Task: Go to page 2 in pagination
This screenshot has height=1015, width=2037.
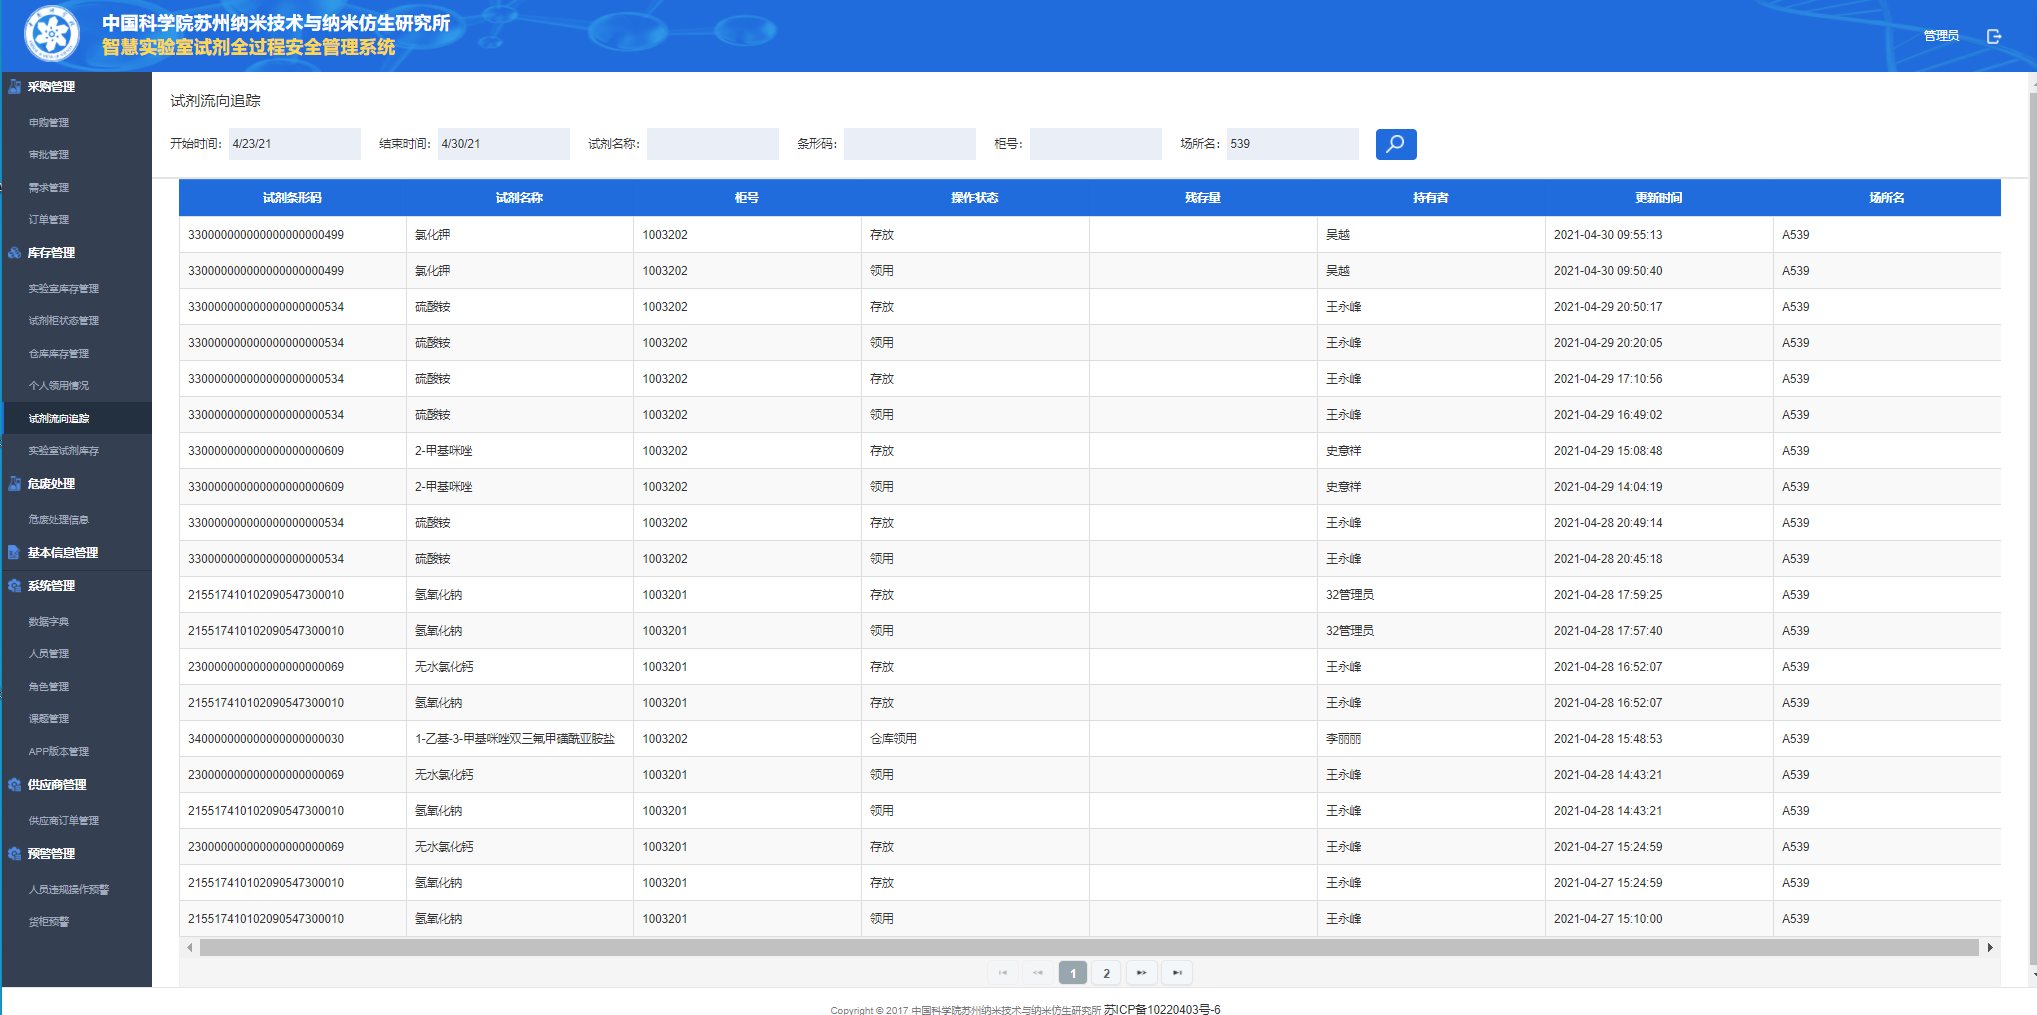Action: click(x=1106, y=973)
